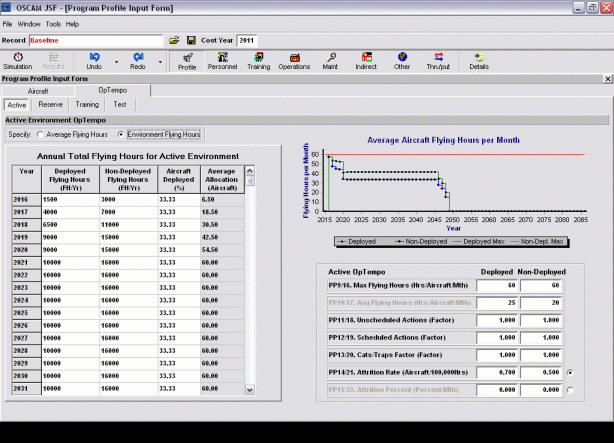Redo the last undone change
This screenshot has height=443, width=614.
point(138,61)
